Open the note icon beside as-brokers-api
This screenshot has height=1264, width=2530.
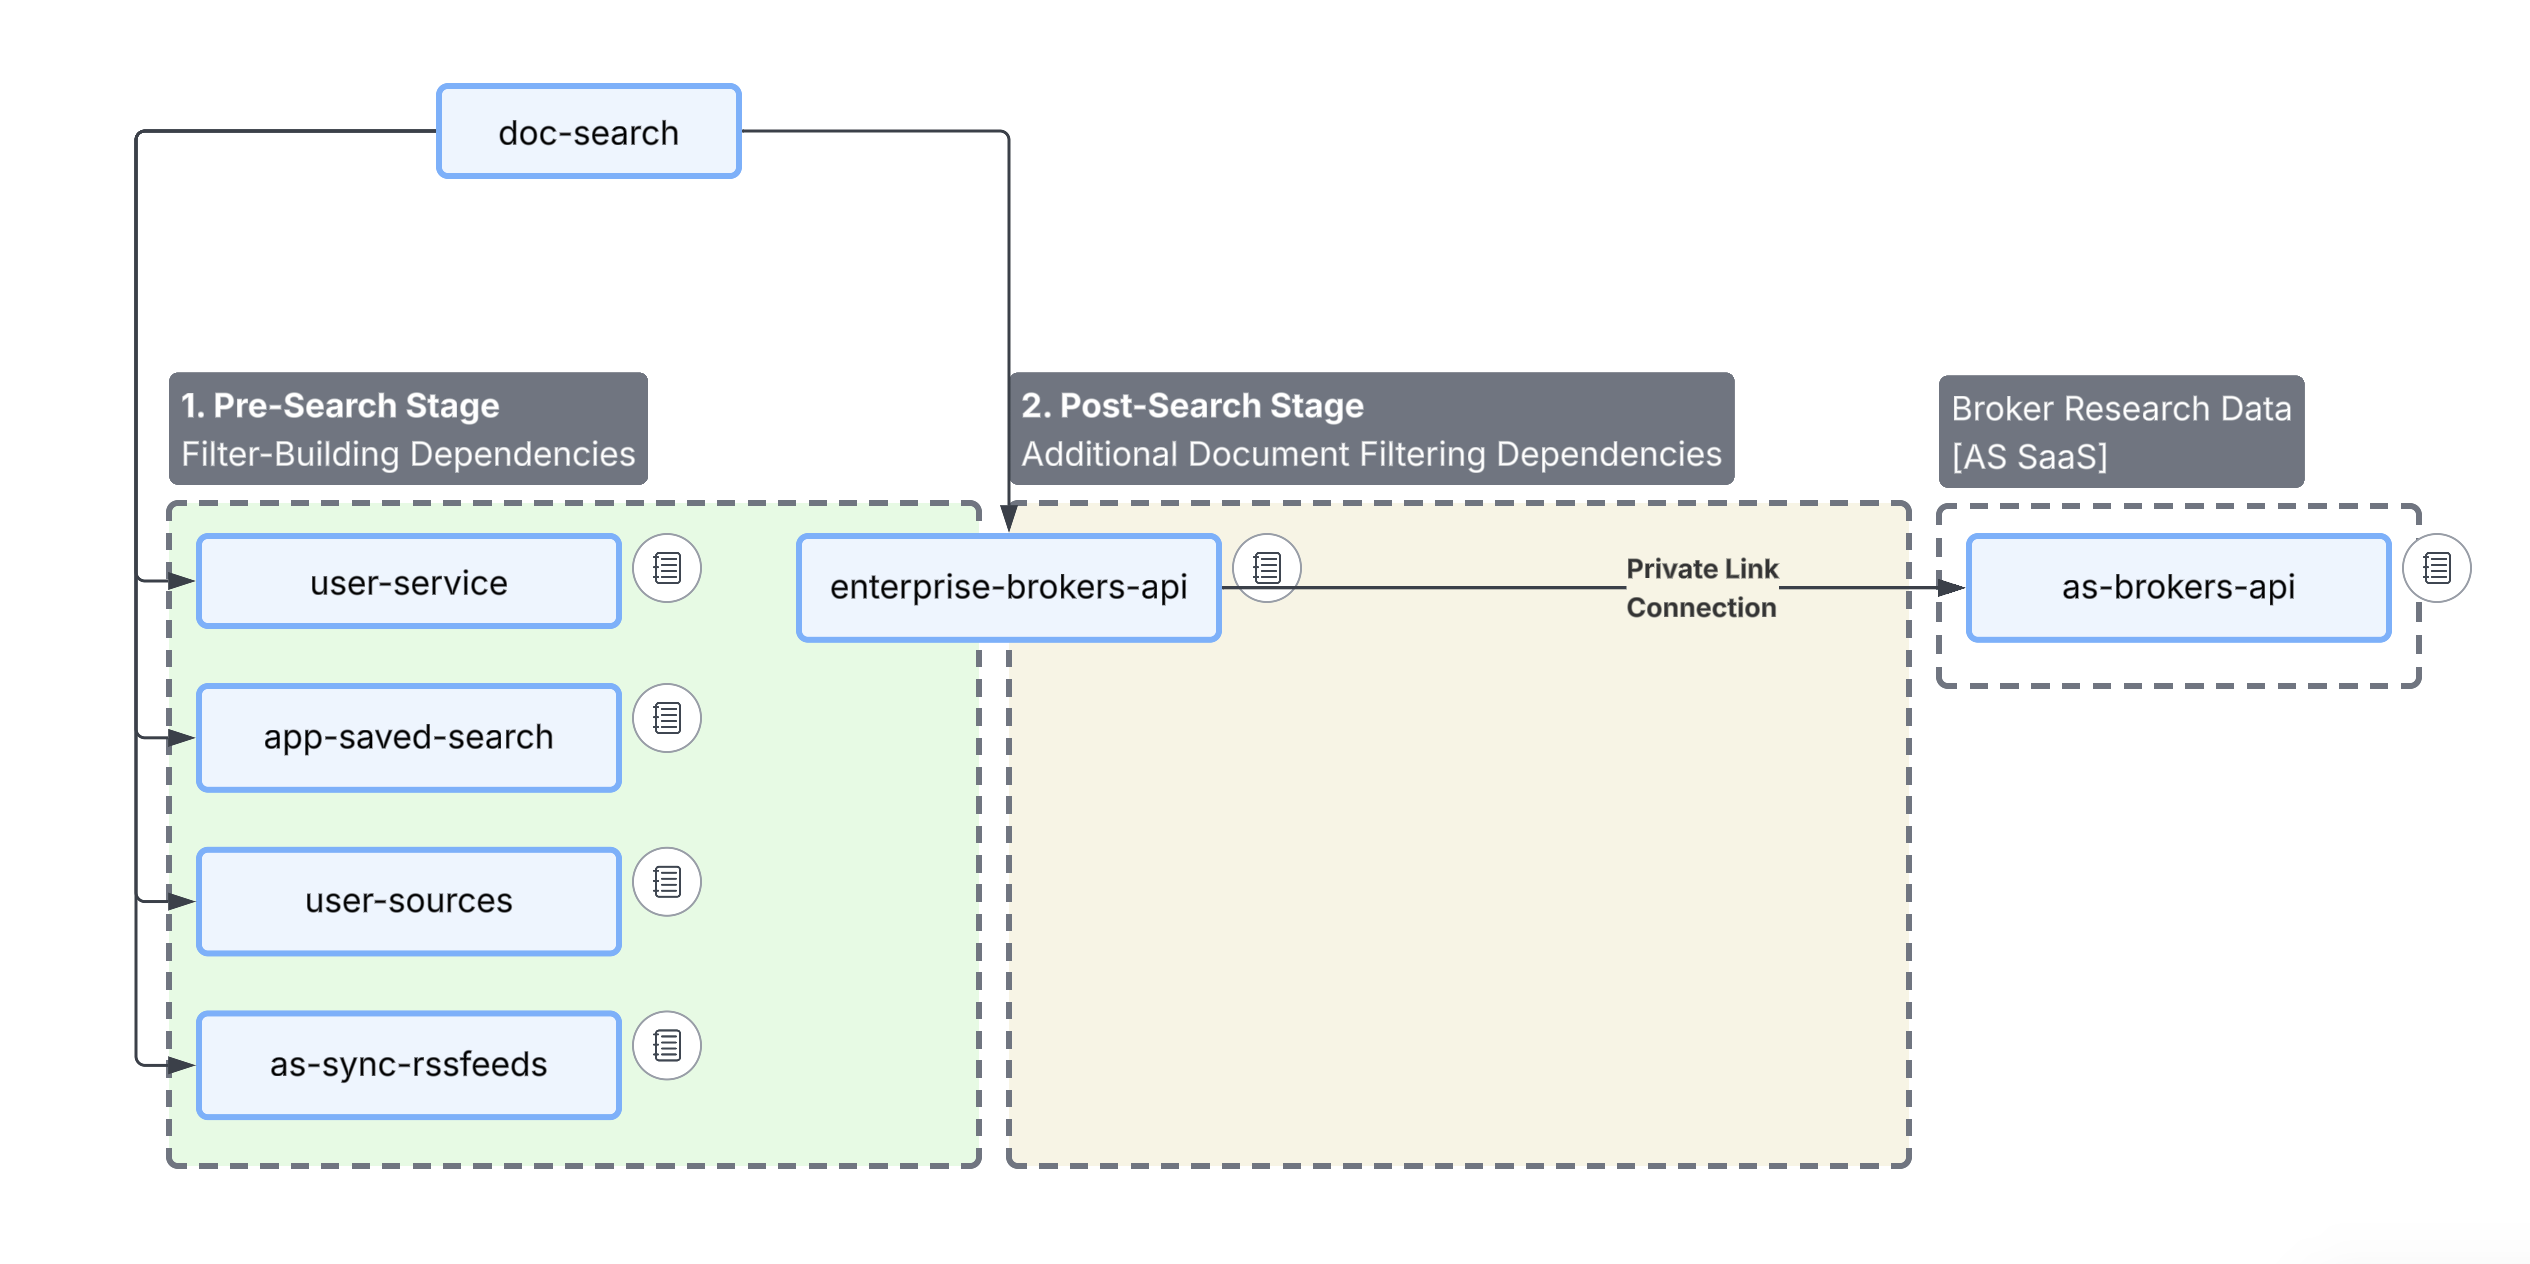2435,567
